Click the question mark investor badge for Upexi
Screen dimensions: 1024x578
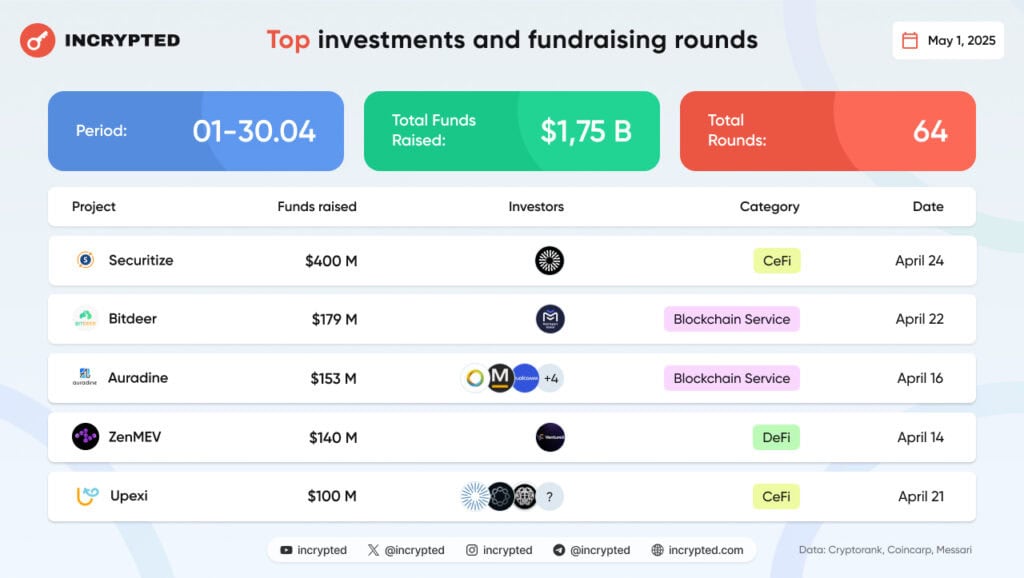point(550,497)
